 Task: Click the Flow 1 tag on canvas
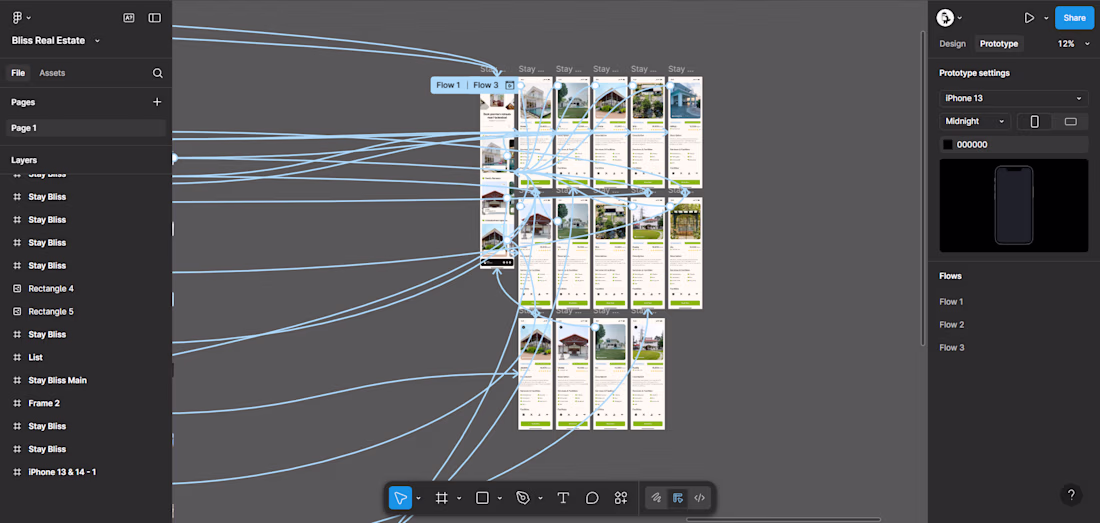click(448, 86)
